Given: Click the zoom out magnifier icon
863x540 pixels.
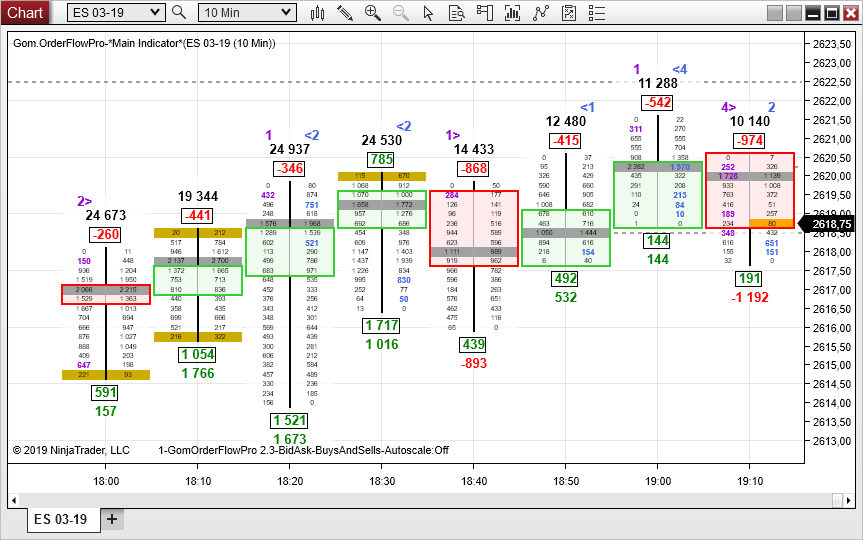Looking at the screenshot, I should 401,13.
